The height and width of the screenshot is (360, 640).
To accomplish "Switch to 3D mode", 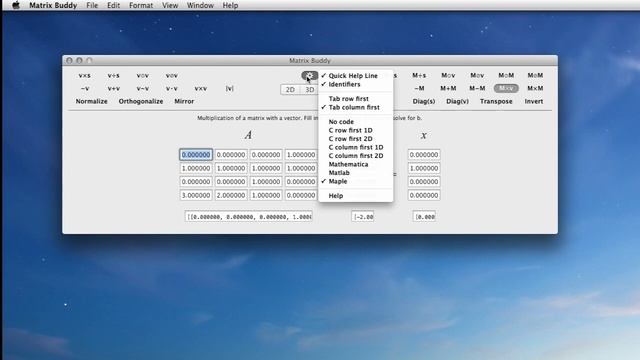I will point(309,90).
